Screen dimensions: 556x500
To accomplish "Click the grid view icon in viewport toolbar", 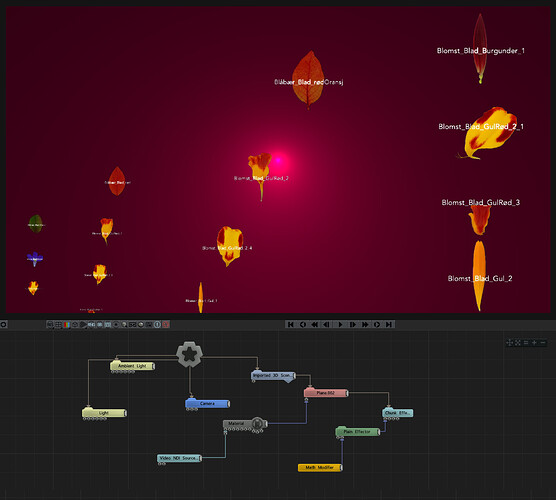I will pos(58,324).
